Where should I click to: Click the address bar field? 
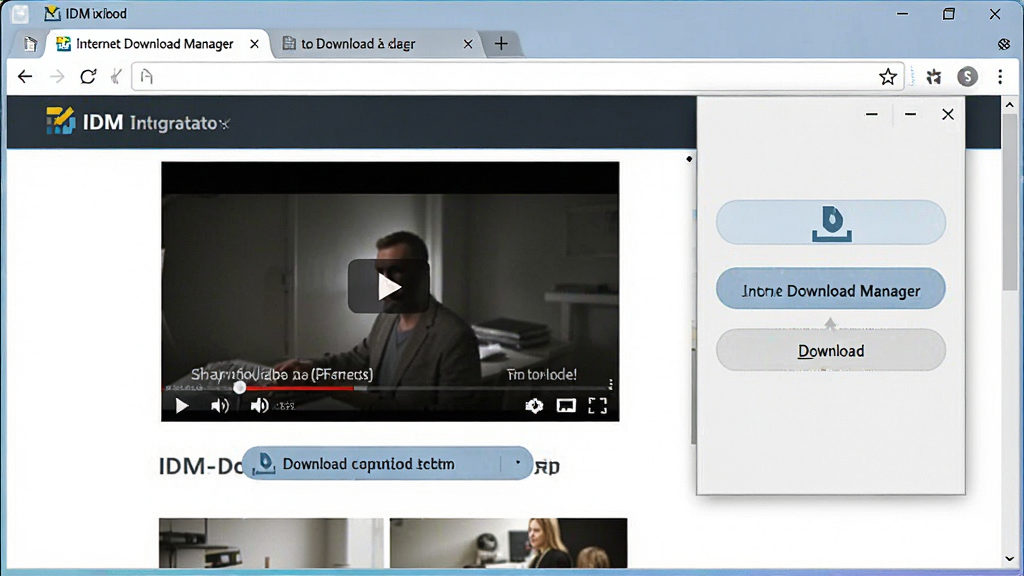point(518,77)
